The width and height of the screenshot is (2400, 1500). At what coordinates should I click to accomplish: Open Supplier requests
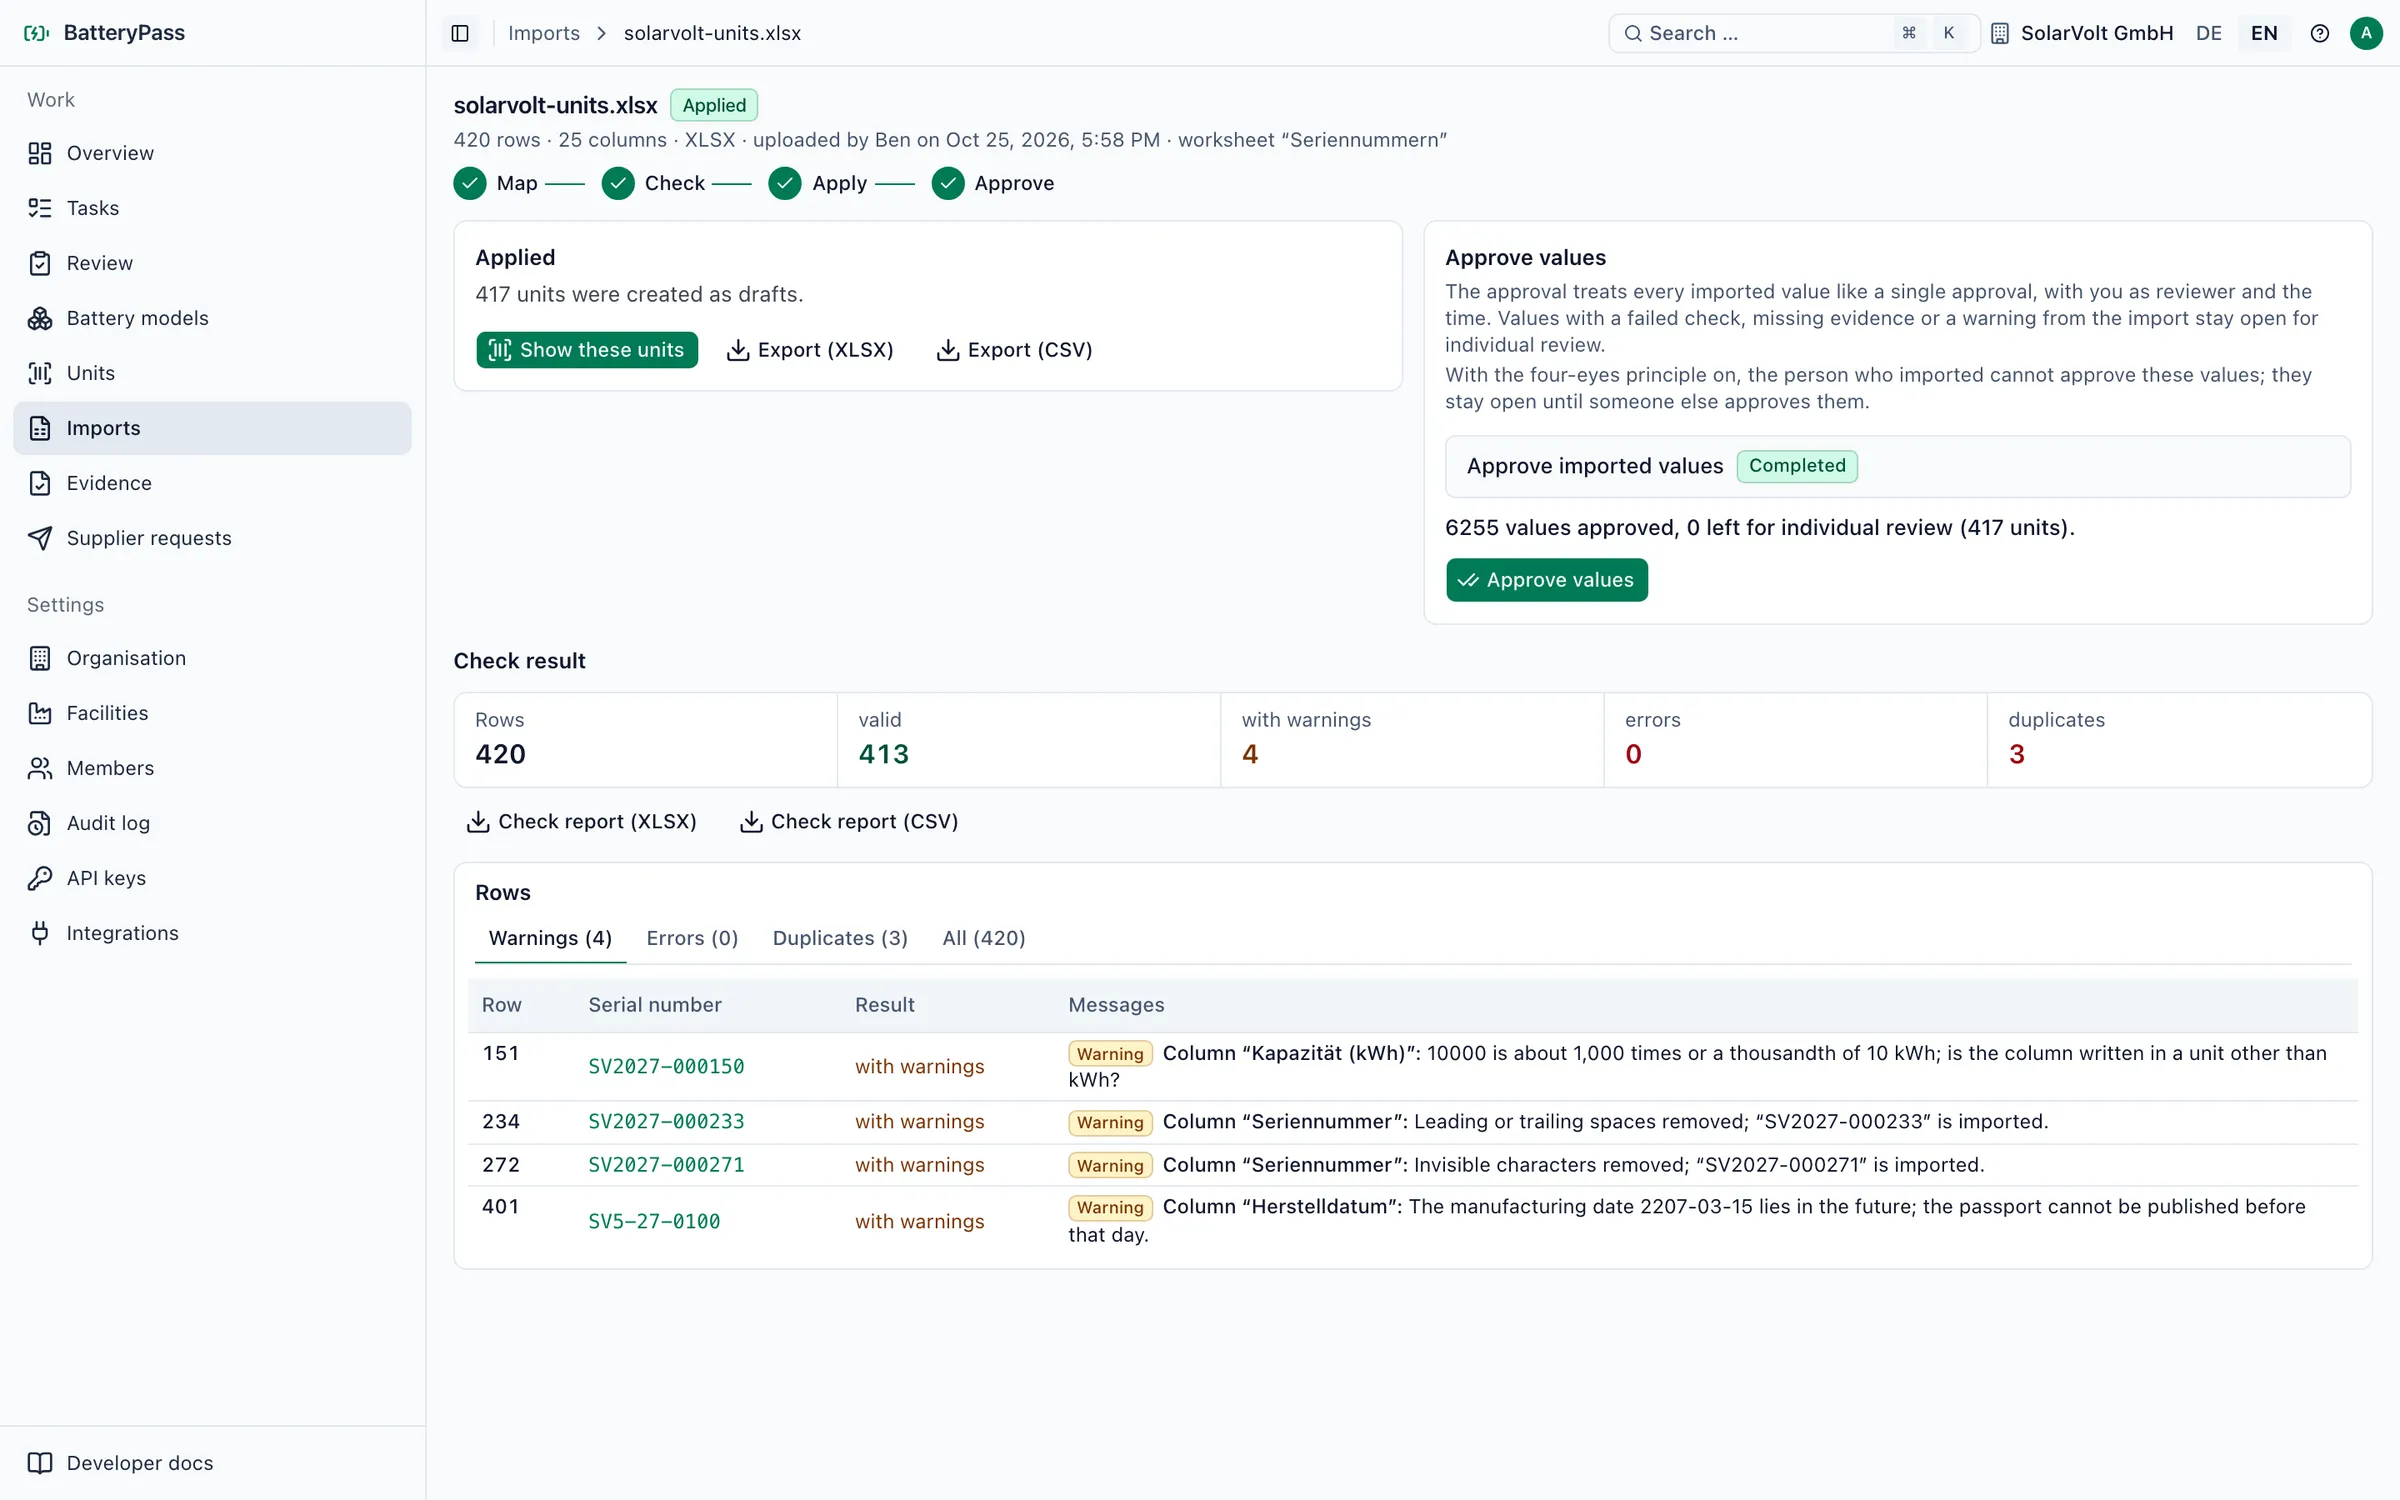212,538
